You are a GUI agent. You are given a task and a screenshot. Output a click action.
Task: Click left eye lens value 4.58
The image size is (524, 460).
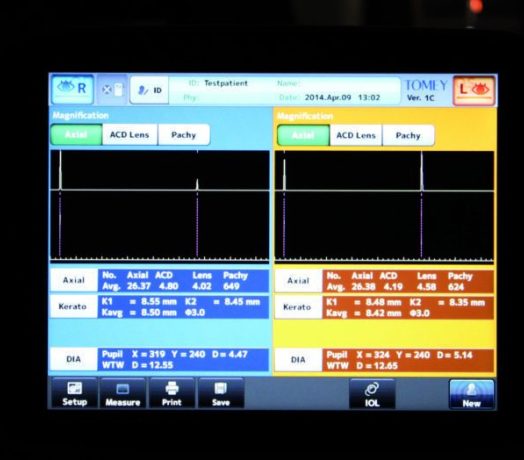pyautogui.click(x=426, y=287)
